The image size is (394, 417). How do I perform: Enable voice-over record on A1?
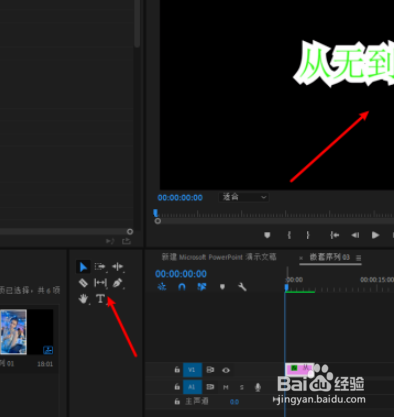pos(258,387)
